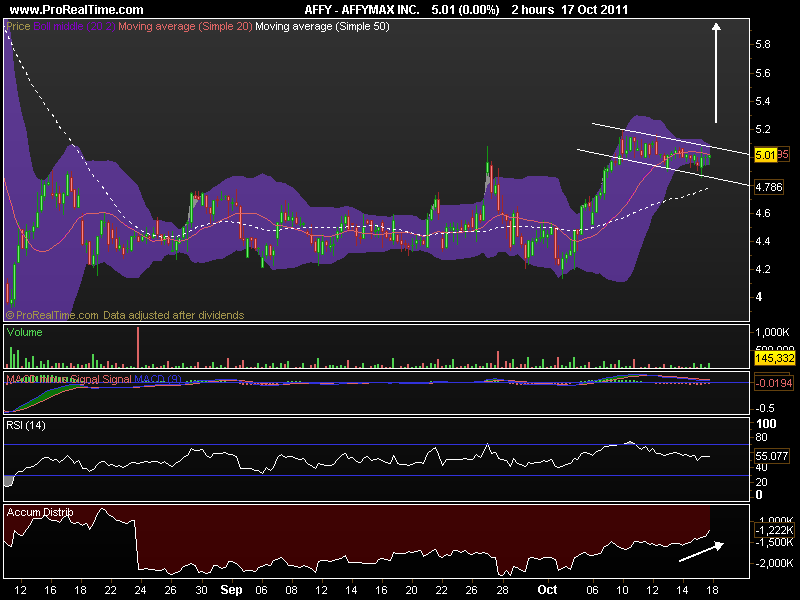Select the 2 hours timeframe label
The width and height of the screenshot is (800, 600).
533,10
